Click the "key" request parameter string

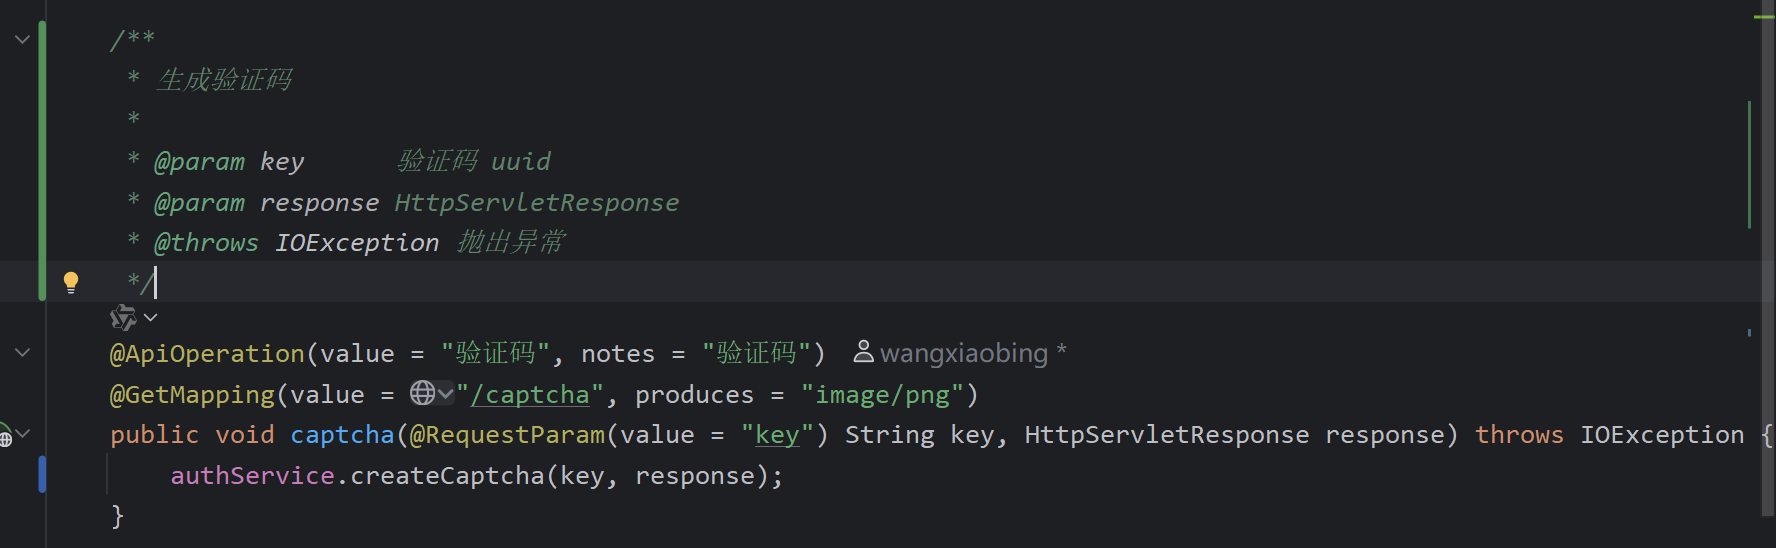[x=777, y=435]
